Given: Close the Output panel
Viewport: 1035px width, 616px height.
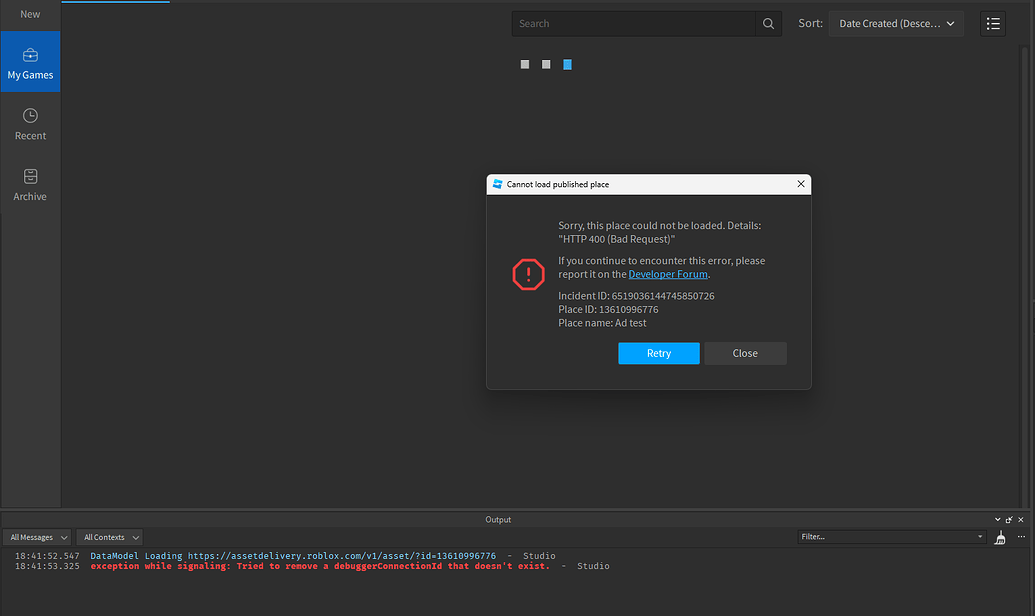Looking at the screenshot, I should 1020,520.
